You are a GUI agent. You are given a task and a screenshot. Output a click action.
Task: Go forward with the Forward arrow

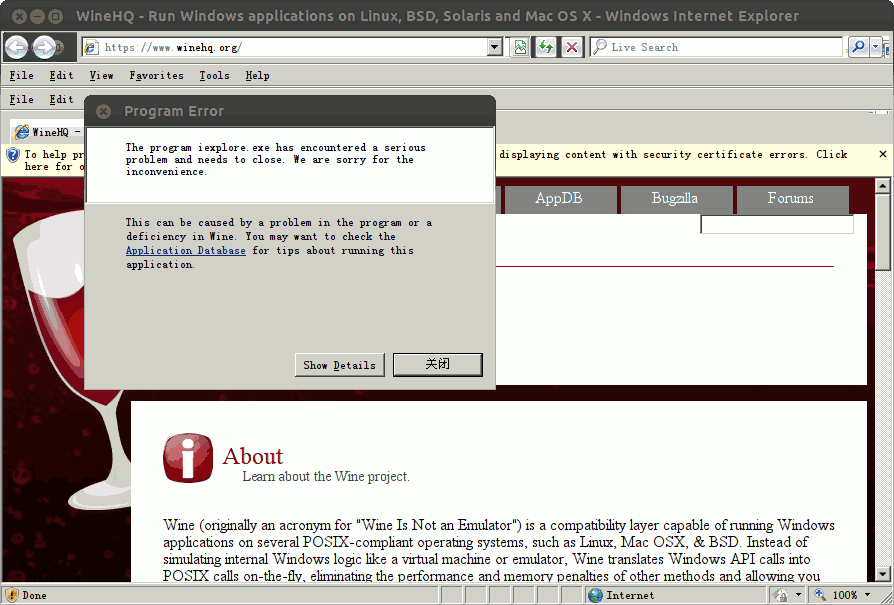(44, 47)
